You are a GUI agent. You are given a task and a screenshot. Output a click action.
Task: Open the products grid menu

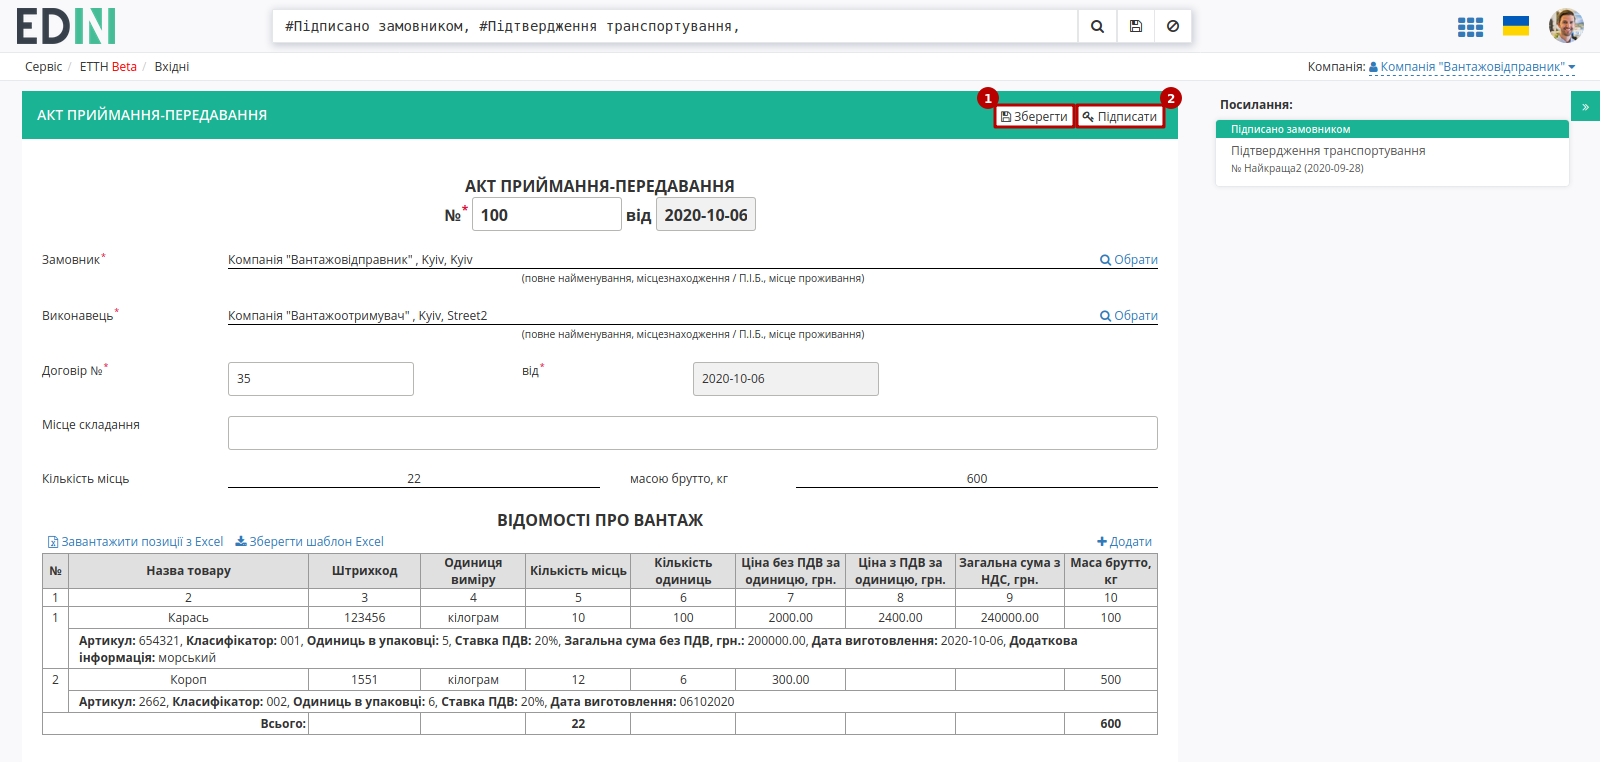tap(1470, 27)
